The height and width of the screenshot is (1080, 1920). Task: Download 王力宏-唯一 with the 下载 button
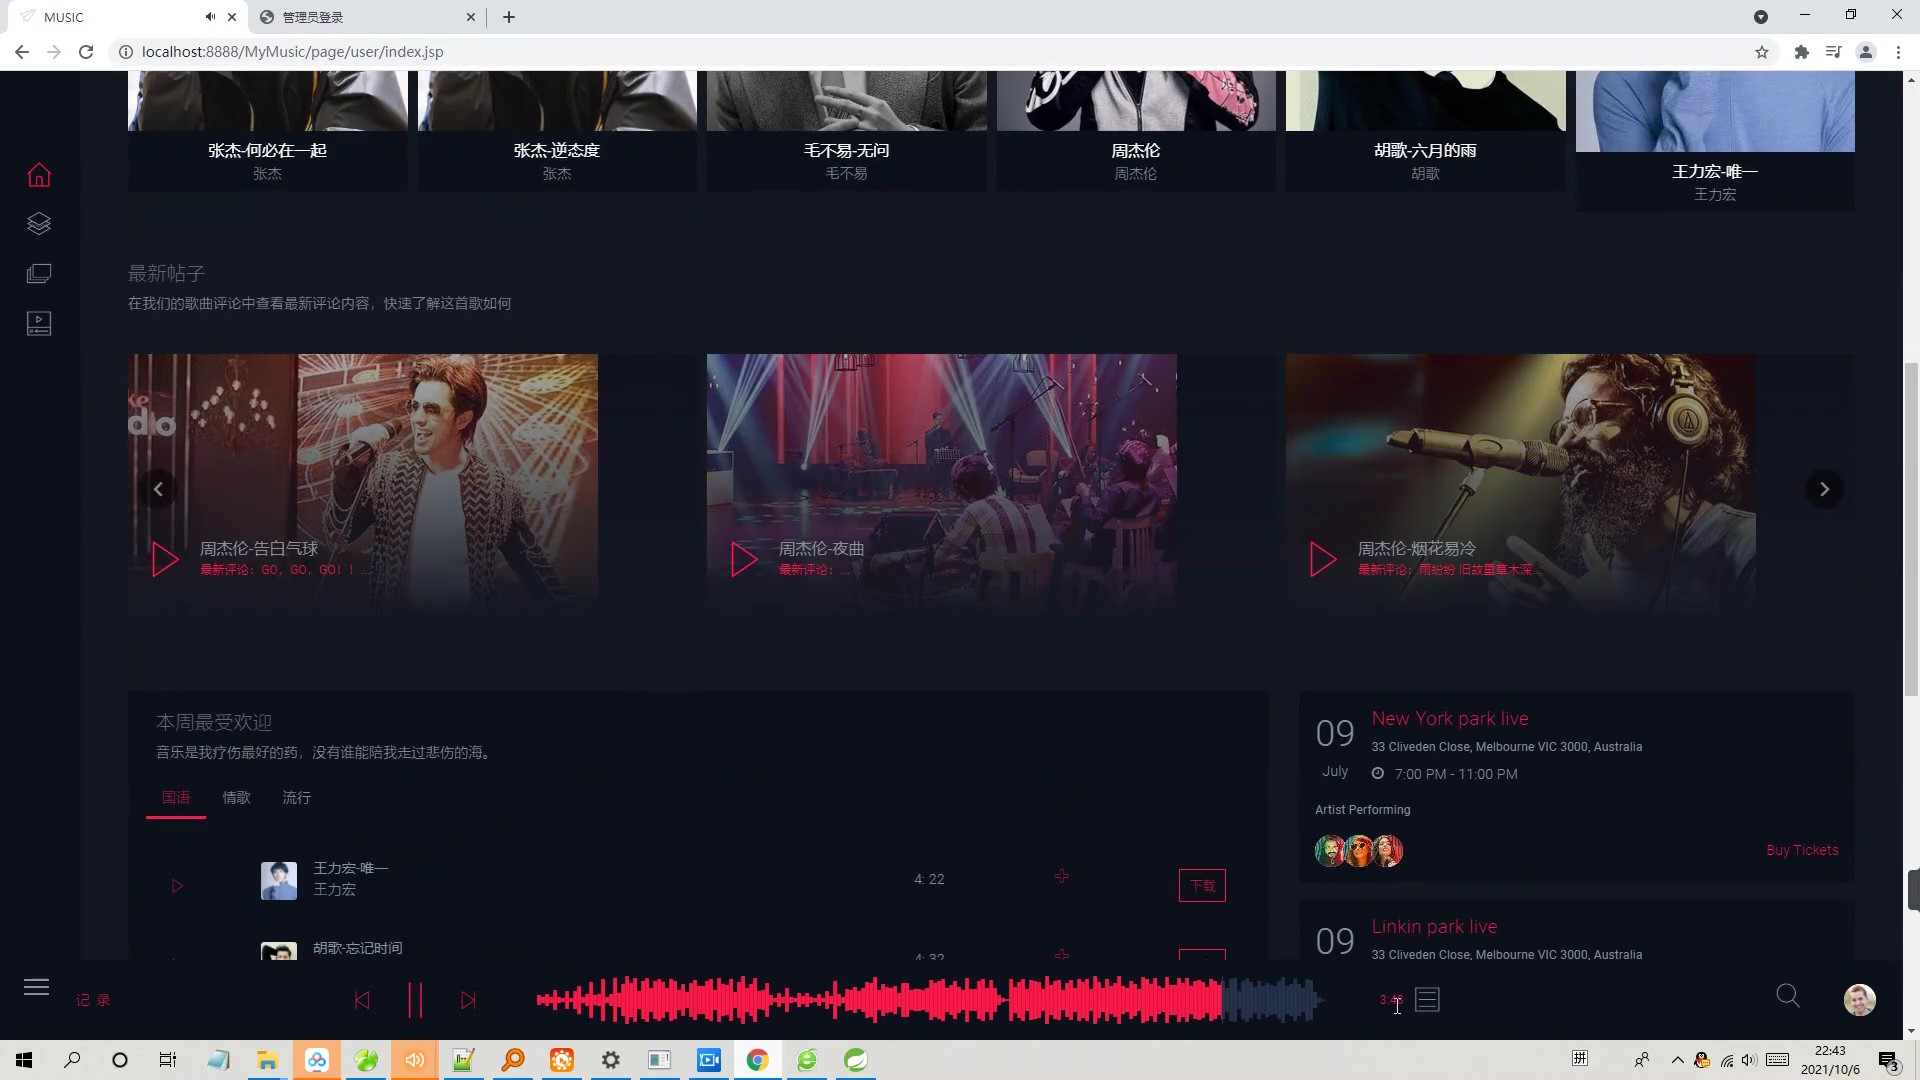click(x=1202, y=886)
